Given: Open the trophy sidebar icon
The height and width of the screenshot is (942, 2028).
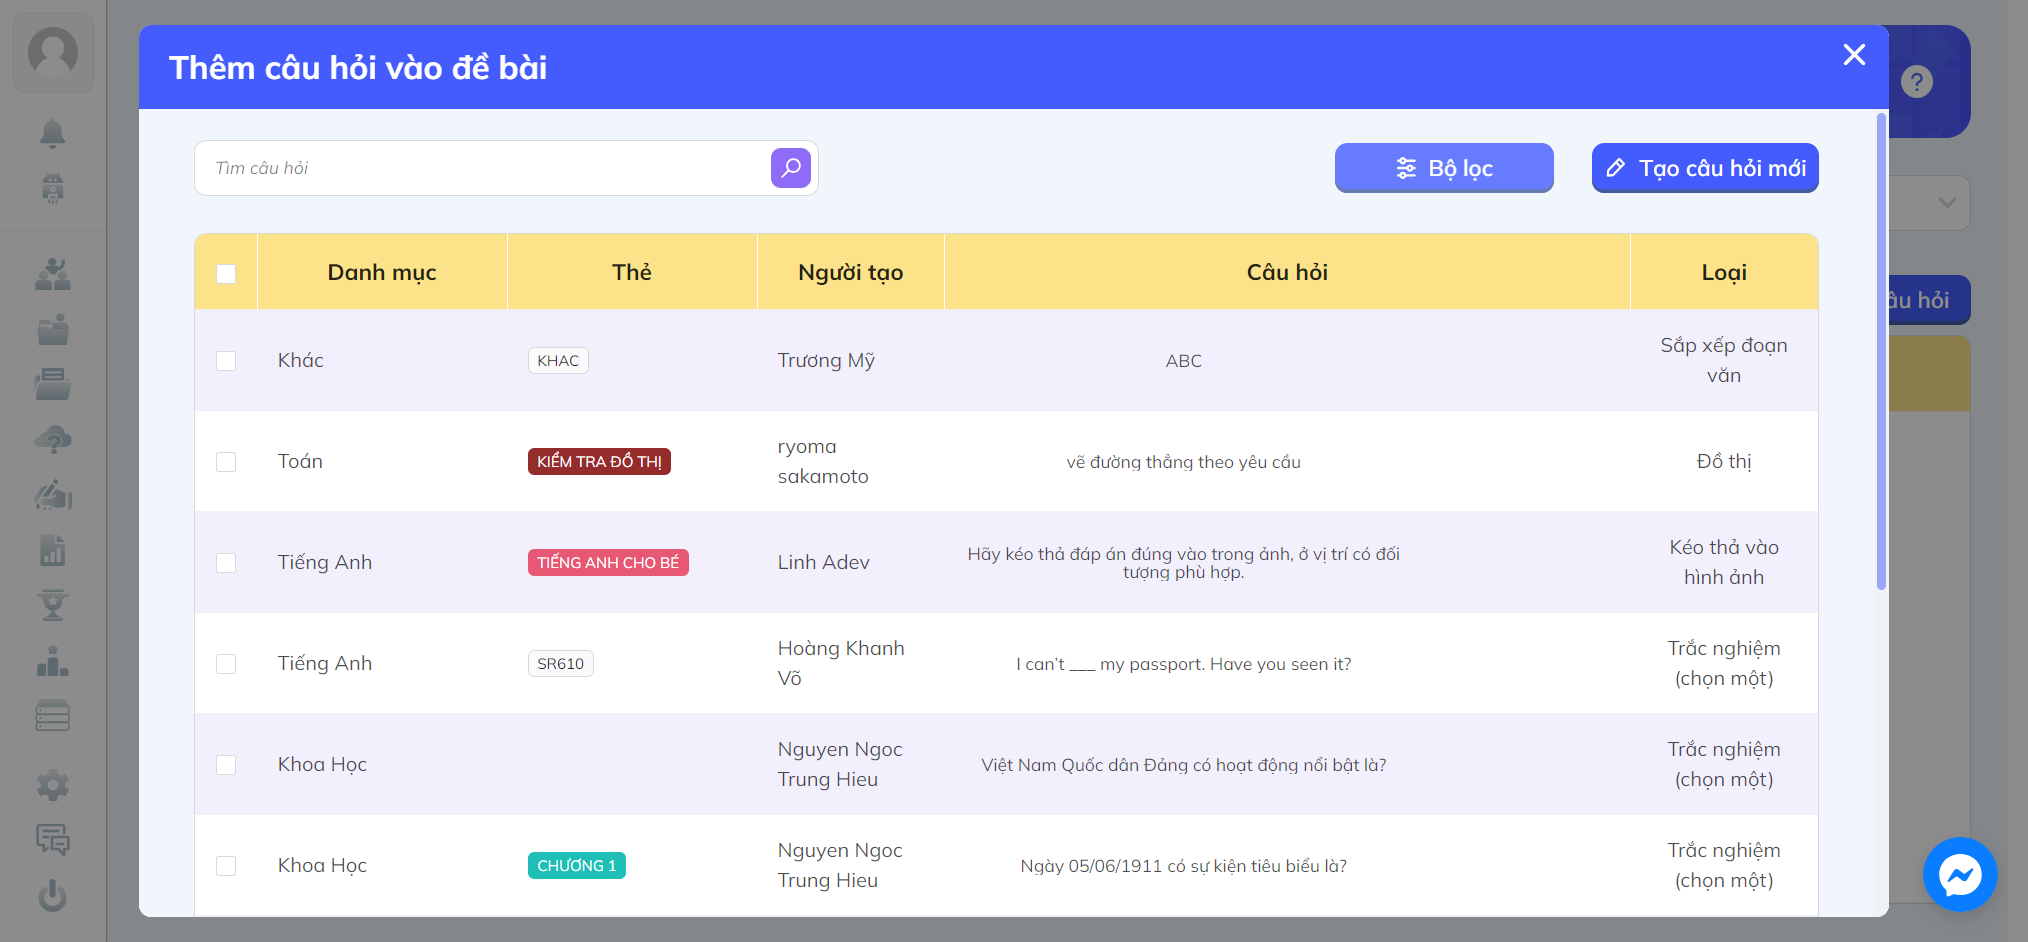Looking at the screenshot, I should pos(53,605).
